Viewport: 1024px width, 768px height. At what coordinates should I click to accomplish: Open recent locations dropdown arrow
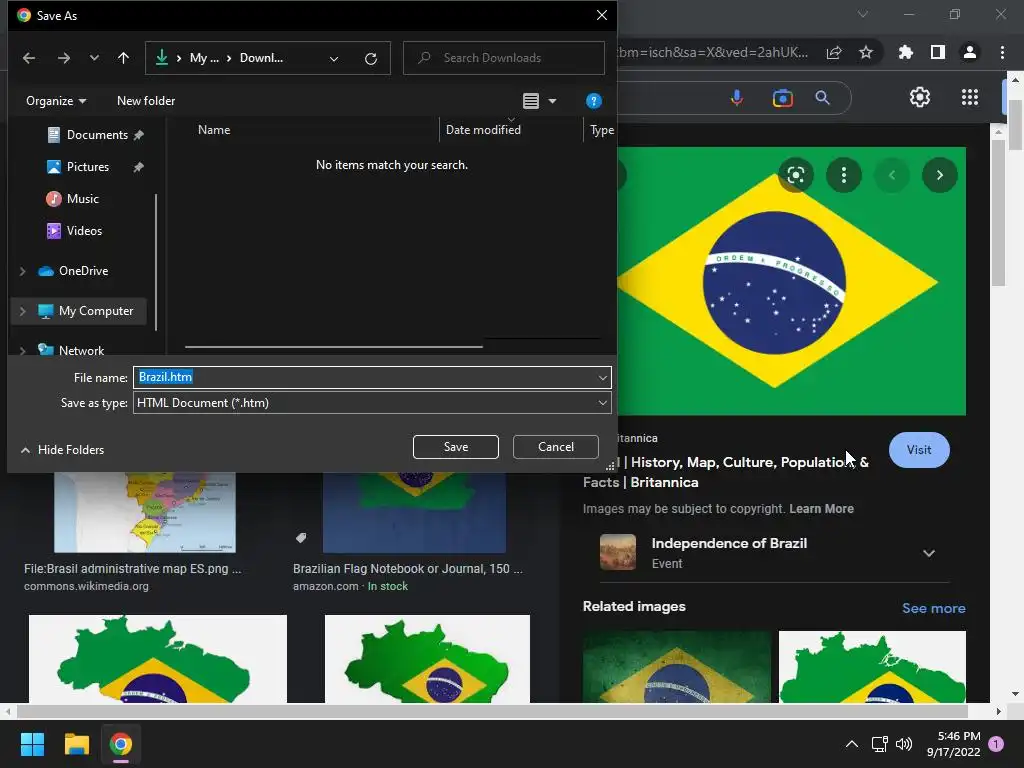(94, 58)
